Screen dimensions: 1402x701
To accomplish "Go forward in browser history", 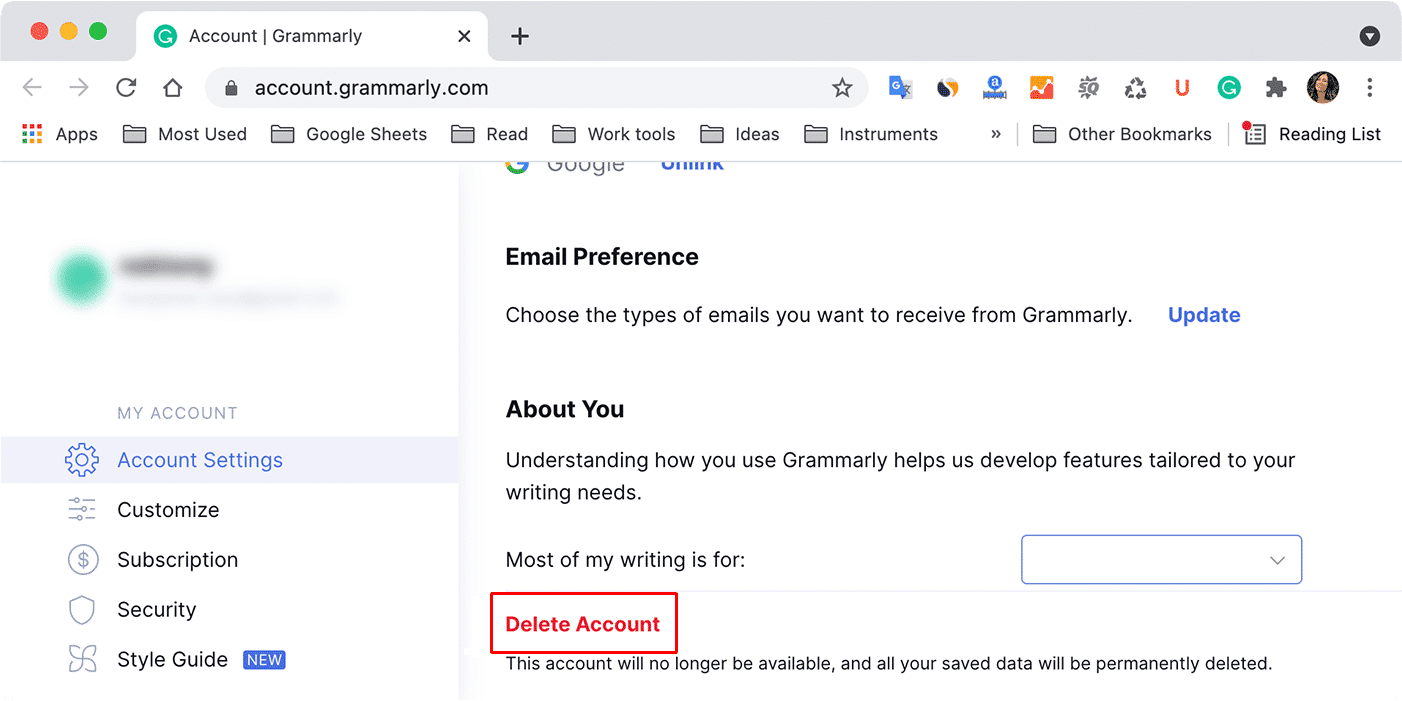I will (x=79, y=88).
